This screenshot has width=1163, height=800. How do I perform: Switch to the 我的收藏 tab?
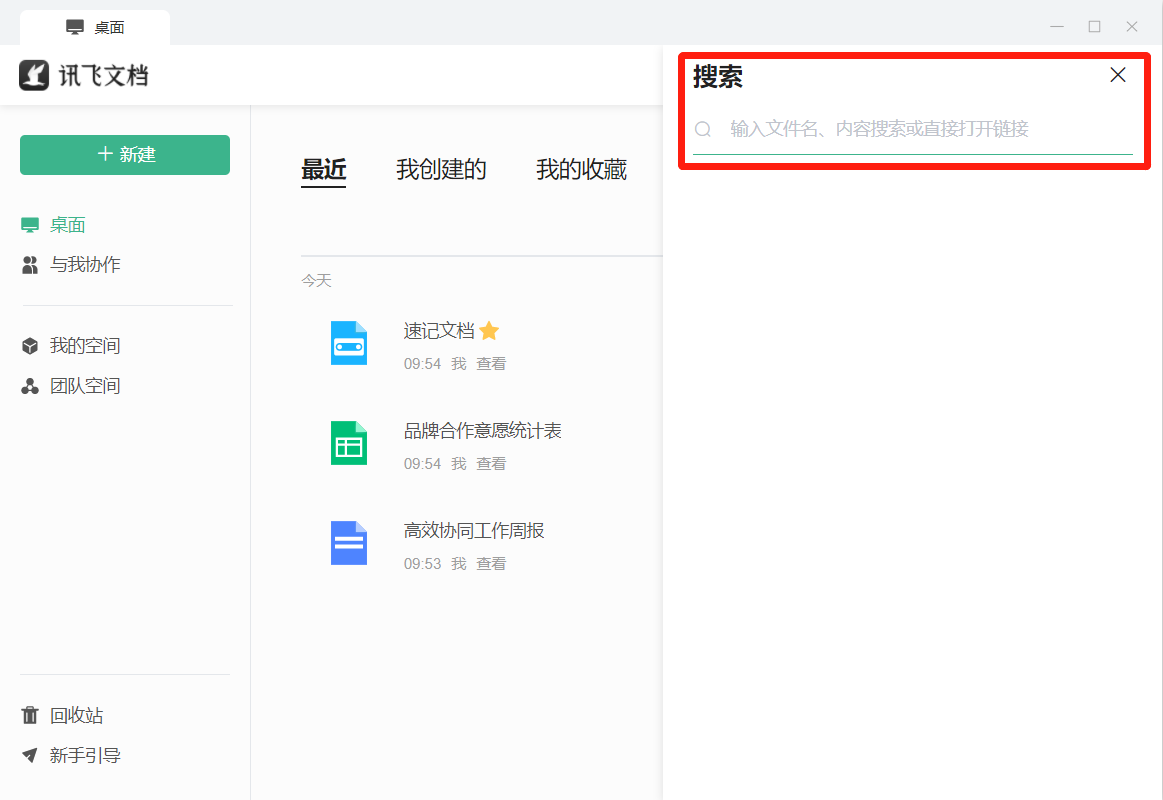tap(582, 170)
